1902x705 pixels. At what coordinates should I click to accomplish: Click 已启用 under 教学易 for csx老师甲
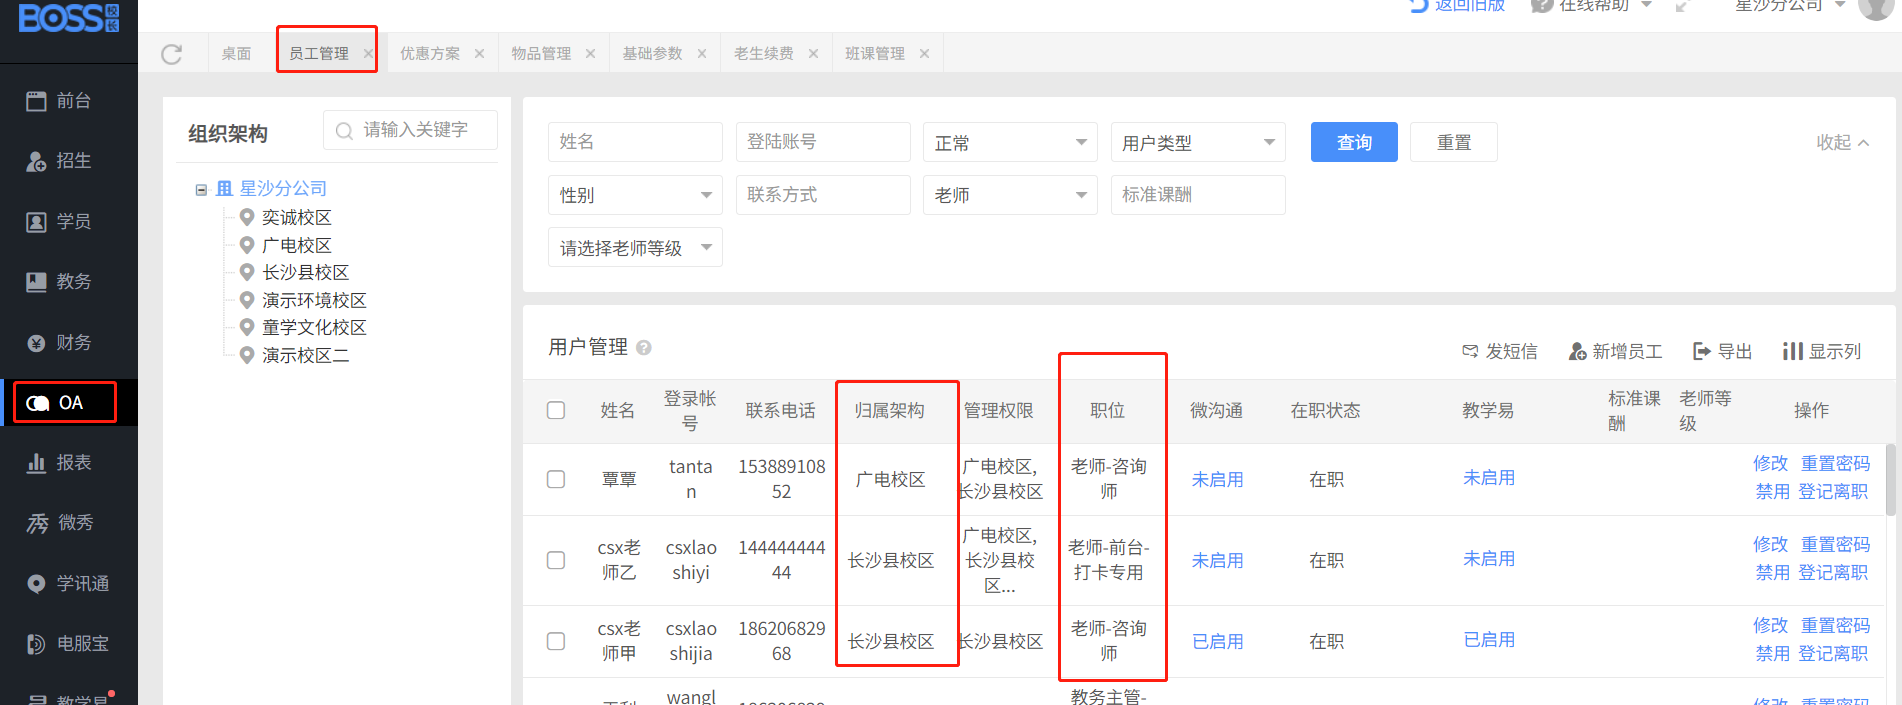[x=1489, y=640]
